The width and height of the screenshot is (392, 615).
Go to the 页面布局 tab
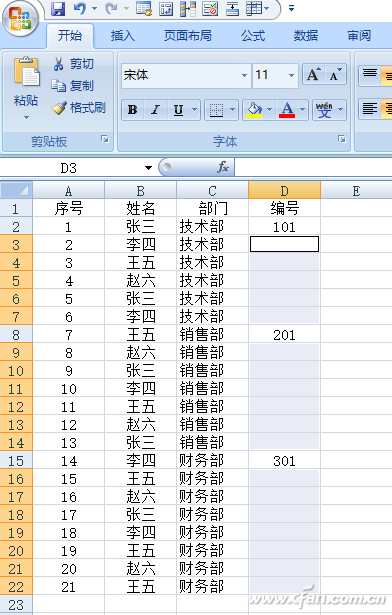coord(188,36)
